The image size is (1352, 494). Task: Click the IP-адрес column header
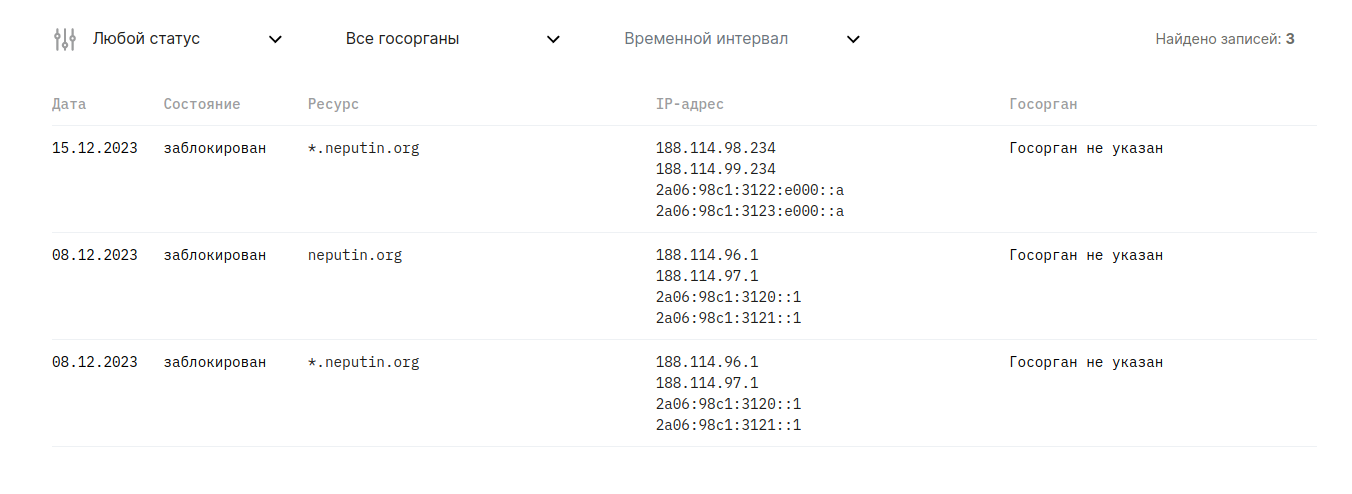(690, 104)
